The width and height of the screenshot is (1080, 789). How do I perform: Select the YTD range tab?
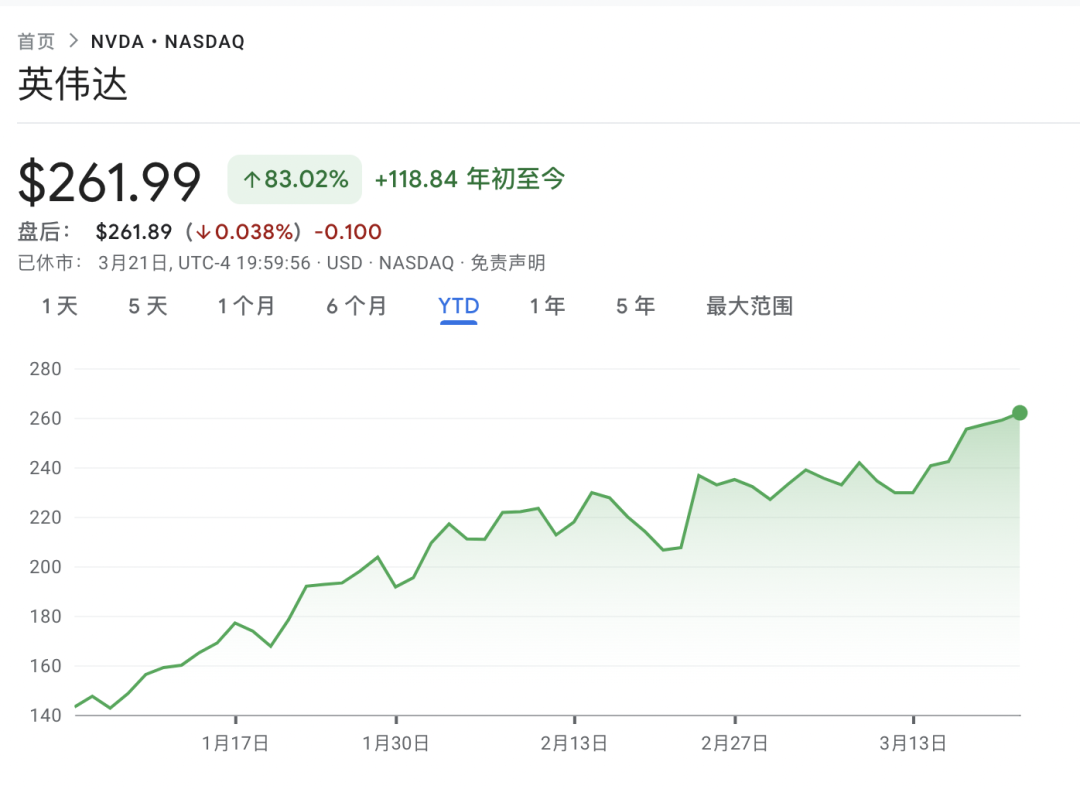459,306
